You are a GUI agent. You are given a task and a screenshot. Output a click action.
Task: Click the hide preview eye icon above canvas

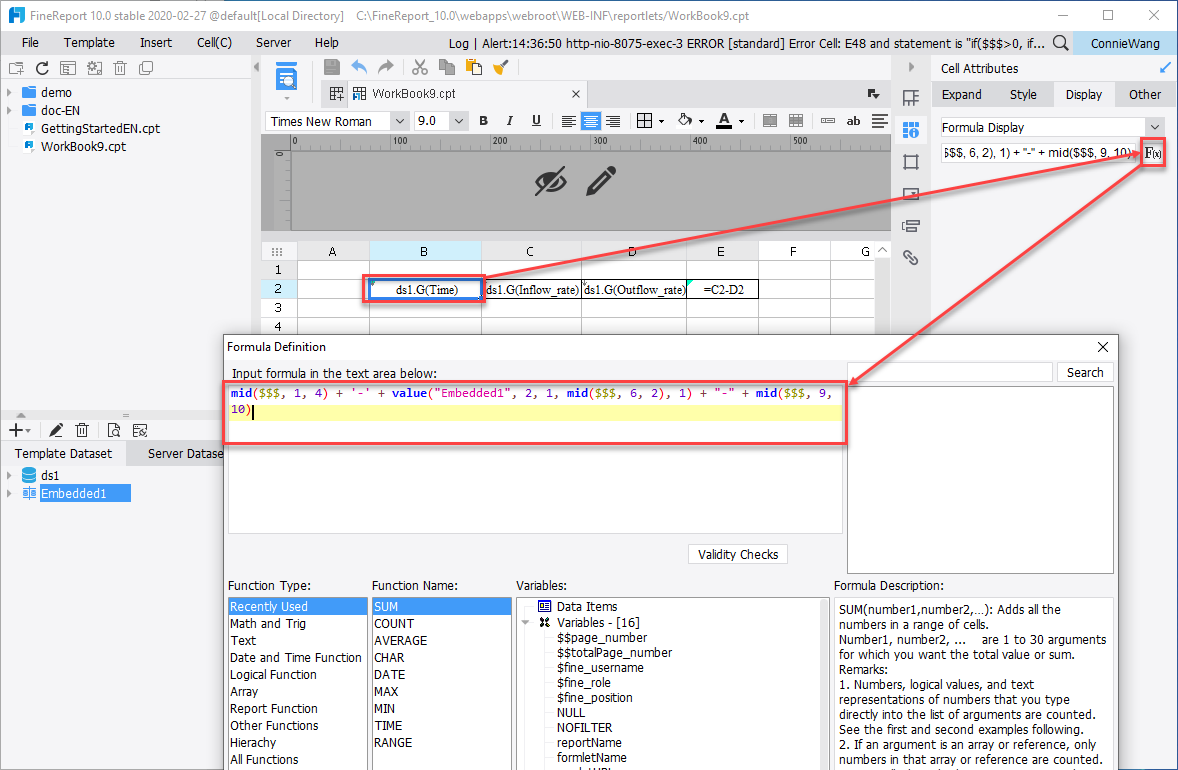[x=549, y=183]
